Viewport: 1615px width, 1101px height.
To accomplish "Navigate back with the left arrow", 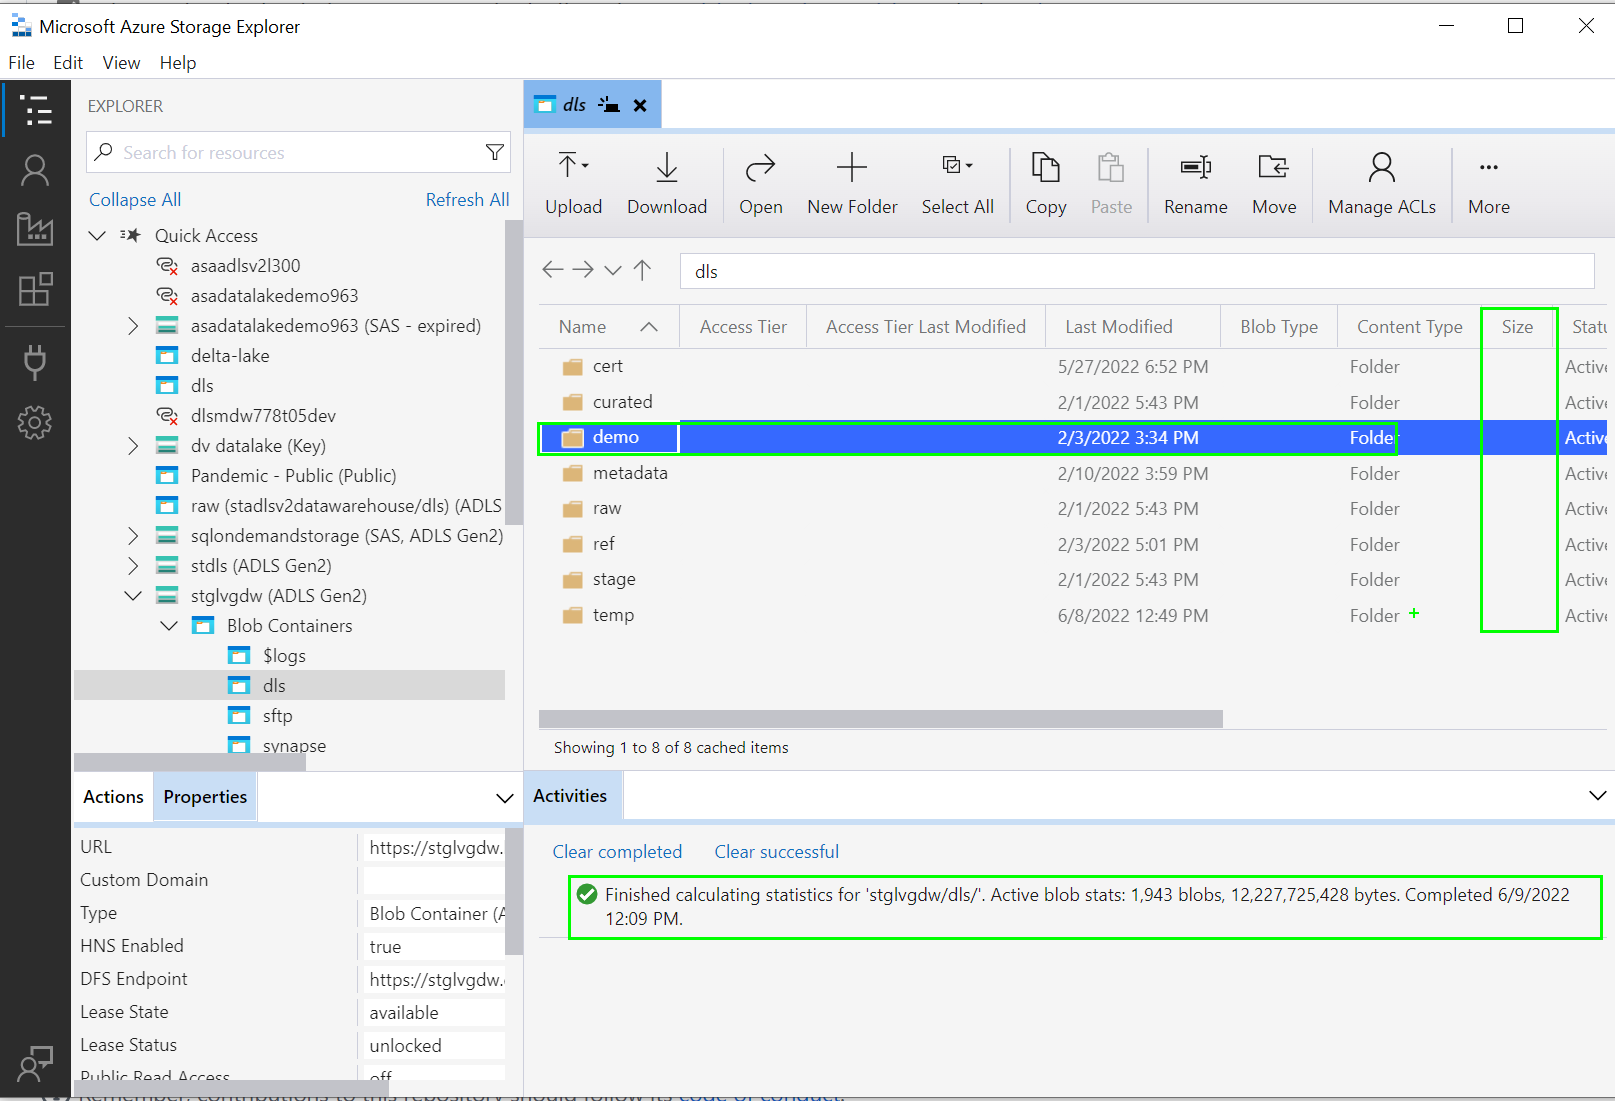I will pyautogui.click(x=552, y=269).
